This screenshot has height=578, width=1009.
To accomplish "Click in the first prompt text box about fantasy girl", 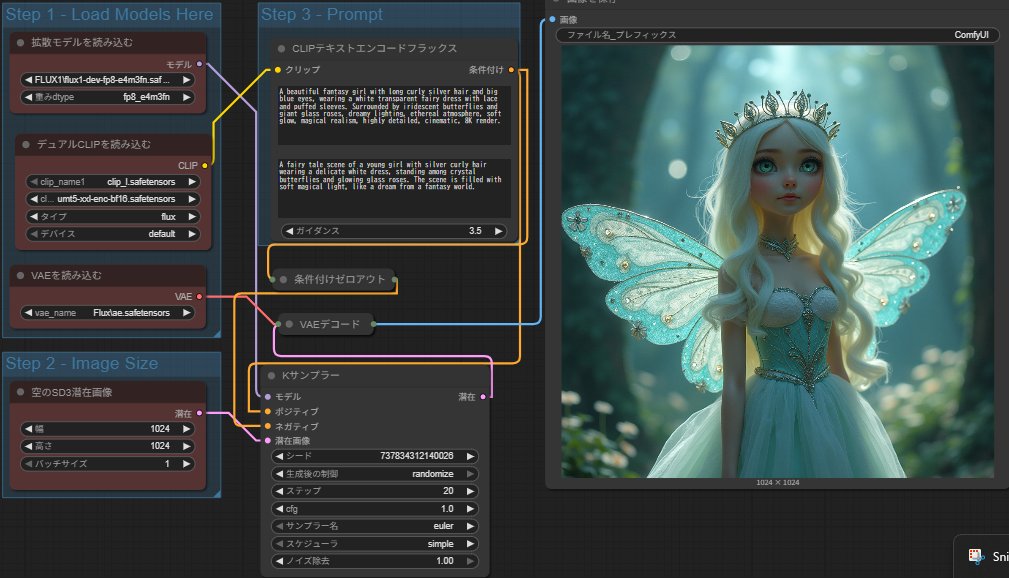I will (394, 115).
